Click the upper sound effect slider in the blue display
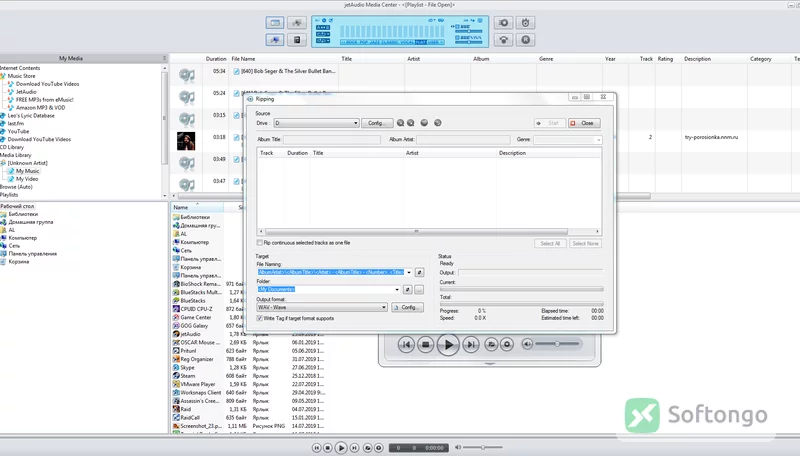 [468, 31]
